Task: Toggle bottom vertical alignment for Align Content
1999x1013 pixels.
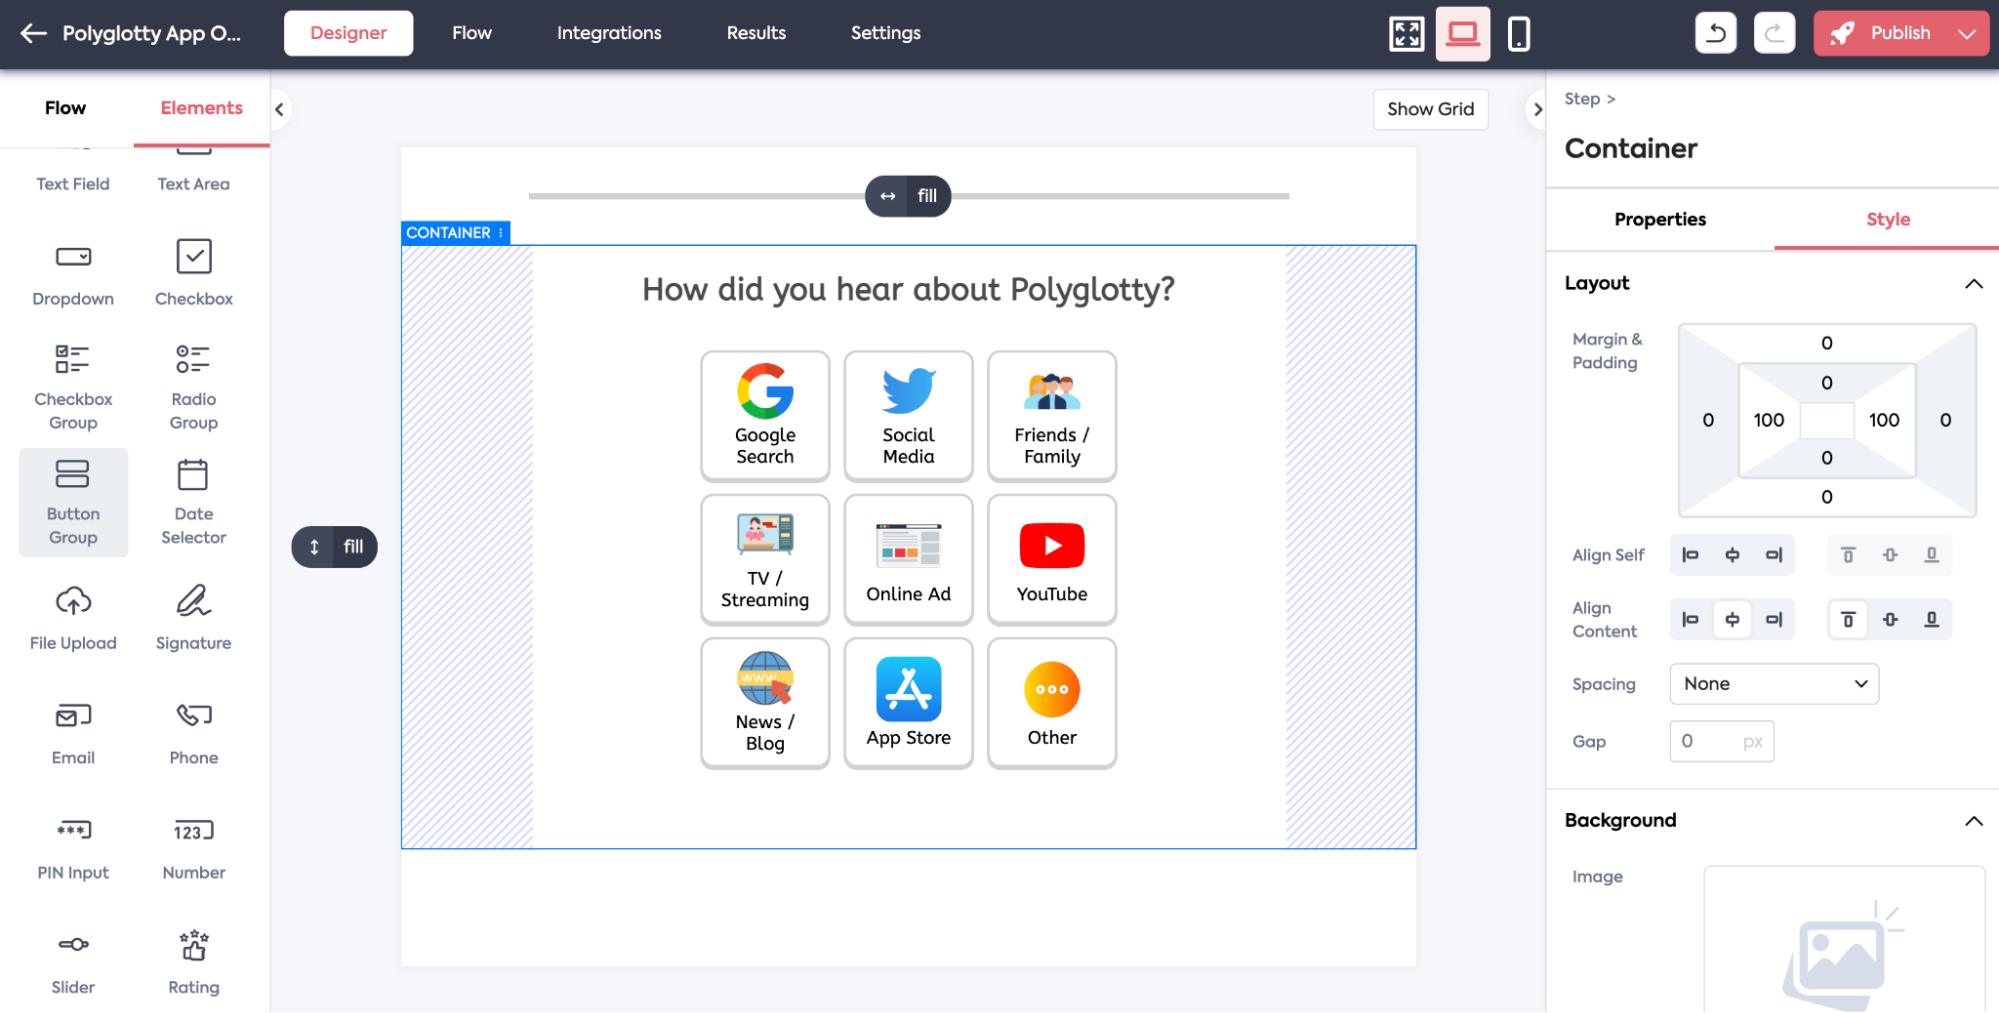Action: tap(1930, 619)
